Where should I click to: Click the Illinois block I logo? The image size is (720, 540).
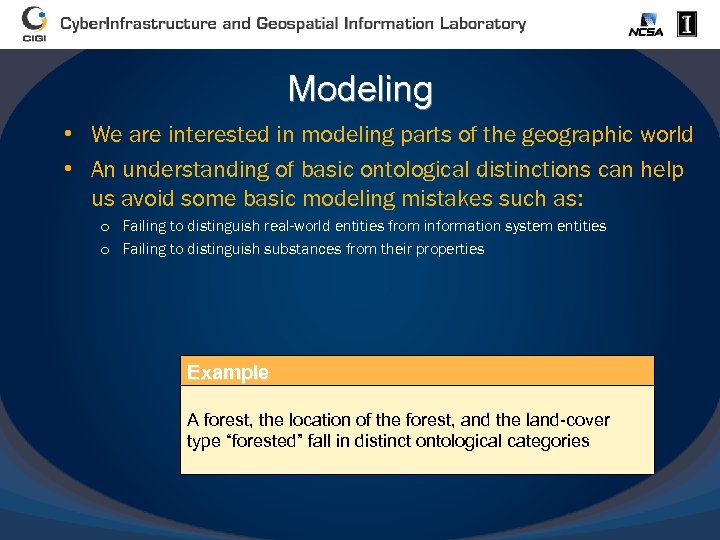(x=686, y=24)
